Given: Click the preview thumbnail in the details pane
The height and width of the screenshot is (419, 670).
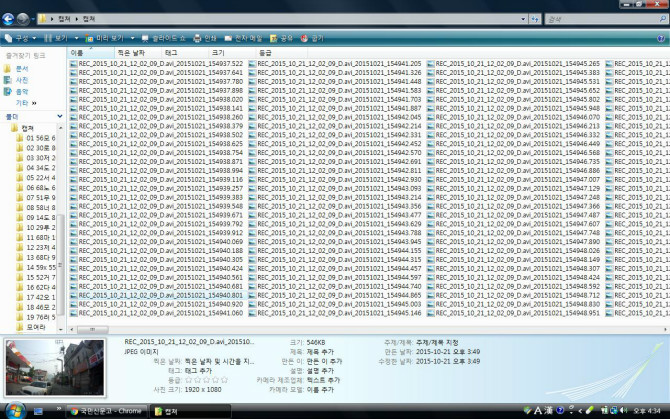Looking at the screenshot, I should [x=55, y=368].
